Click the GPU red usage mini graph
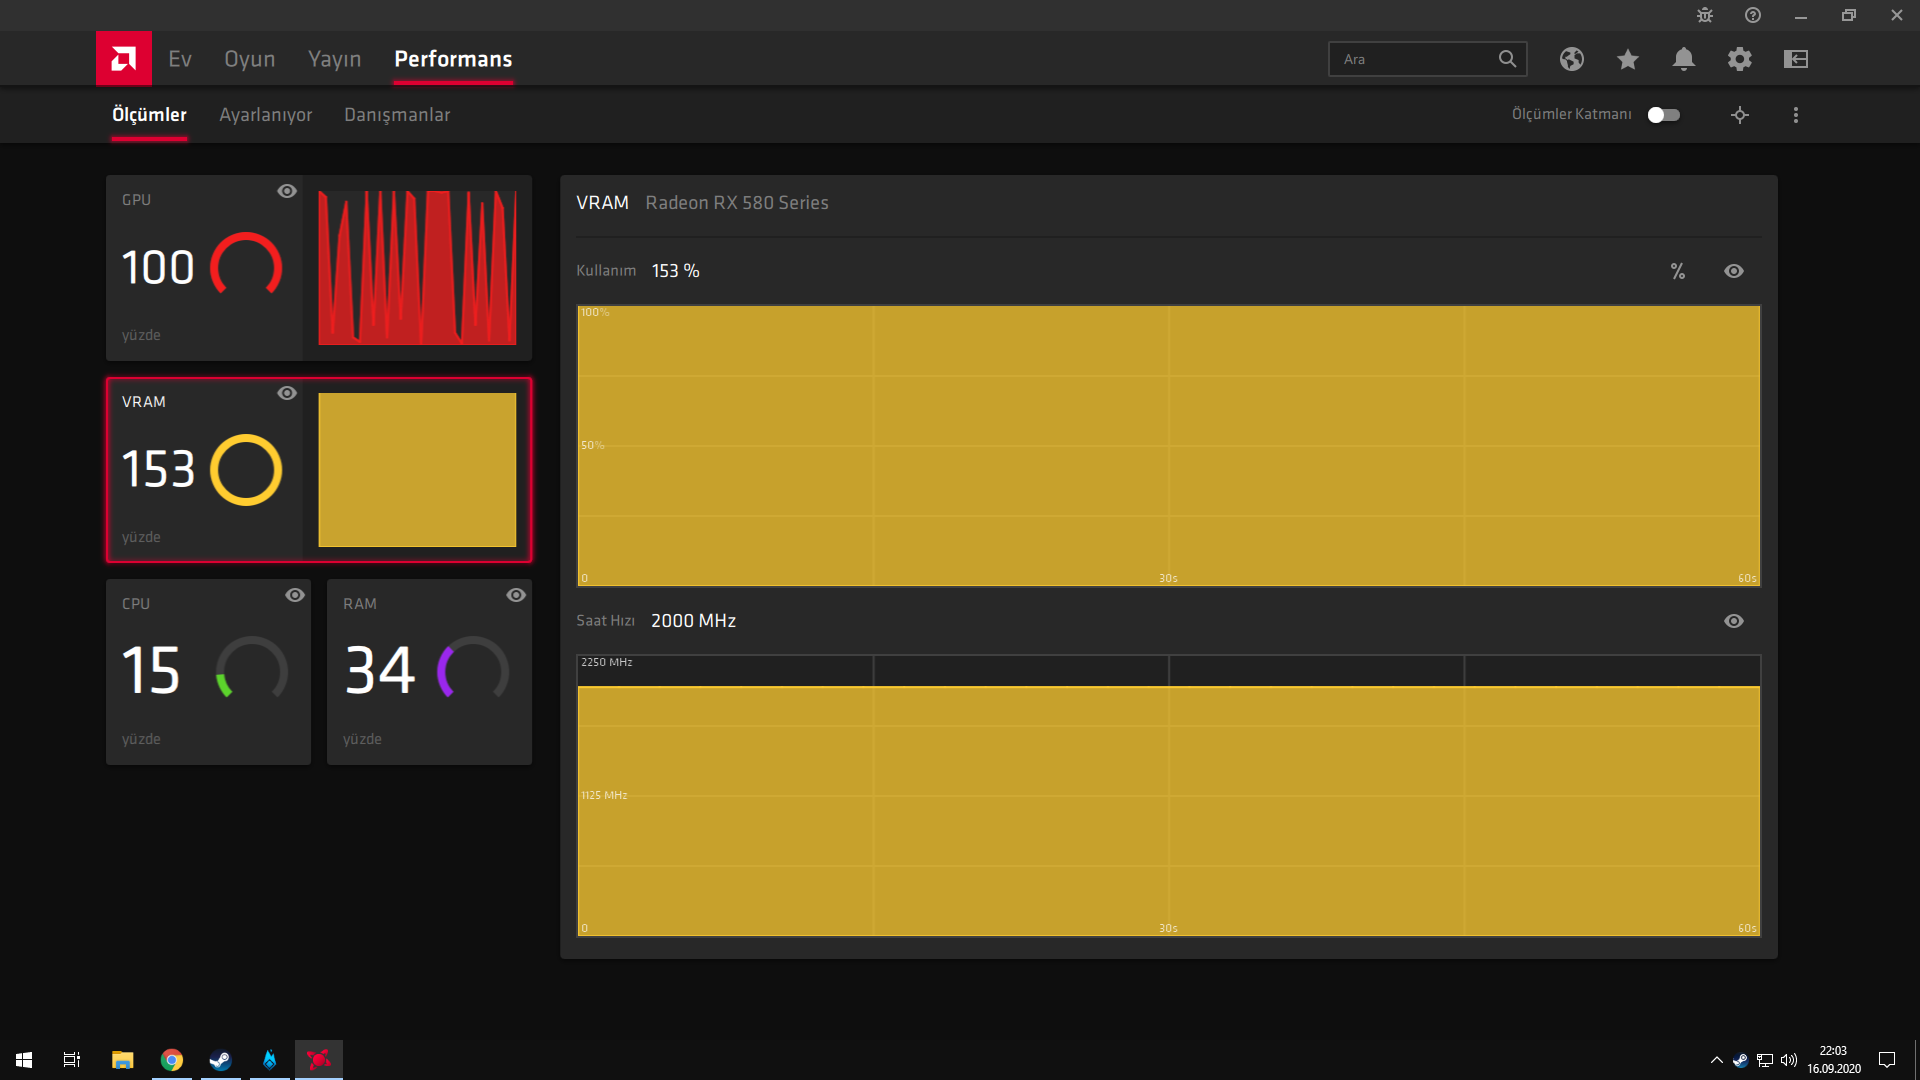Viewport: 1920px width, 1080px height. click(417, 268)
